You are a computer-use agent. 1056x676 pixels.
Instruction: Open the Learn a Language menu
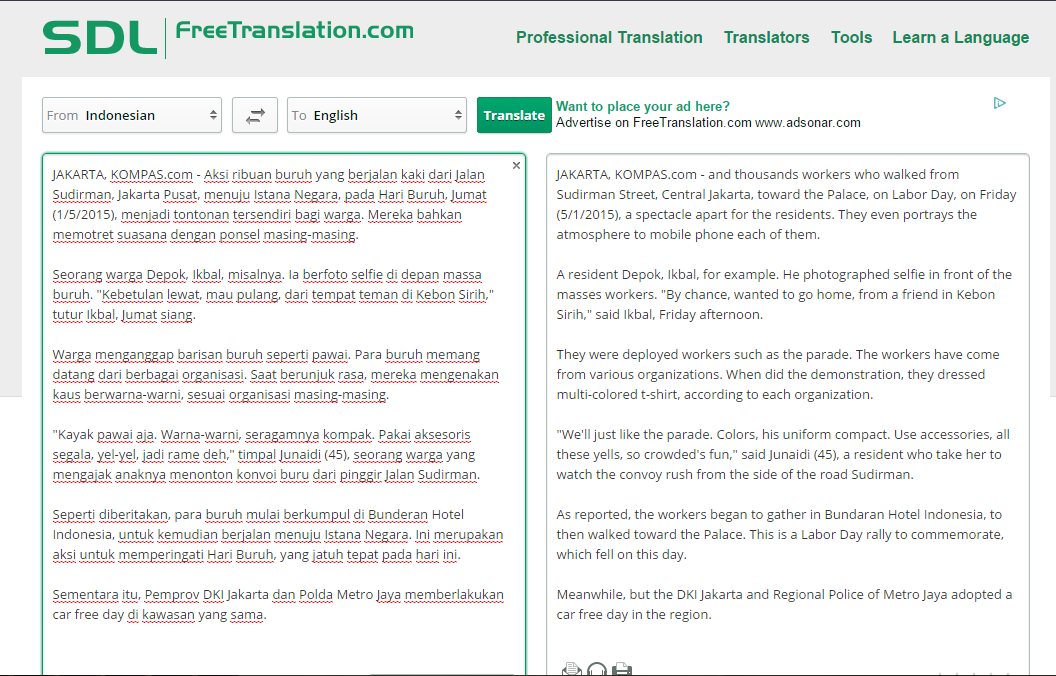tap(960, 38)
